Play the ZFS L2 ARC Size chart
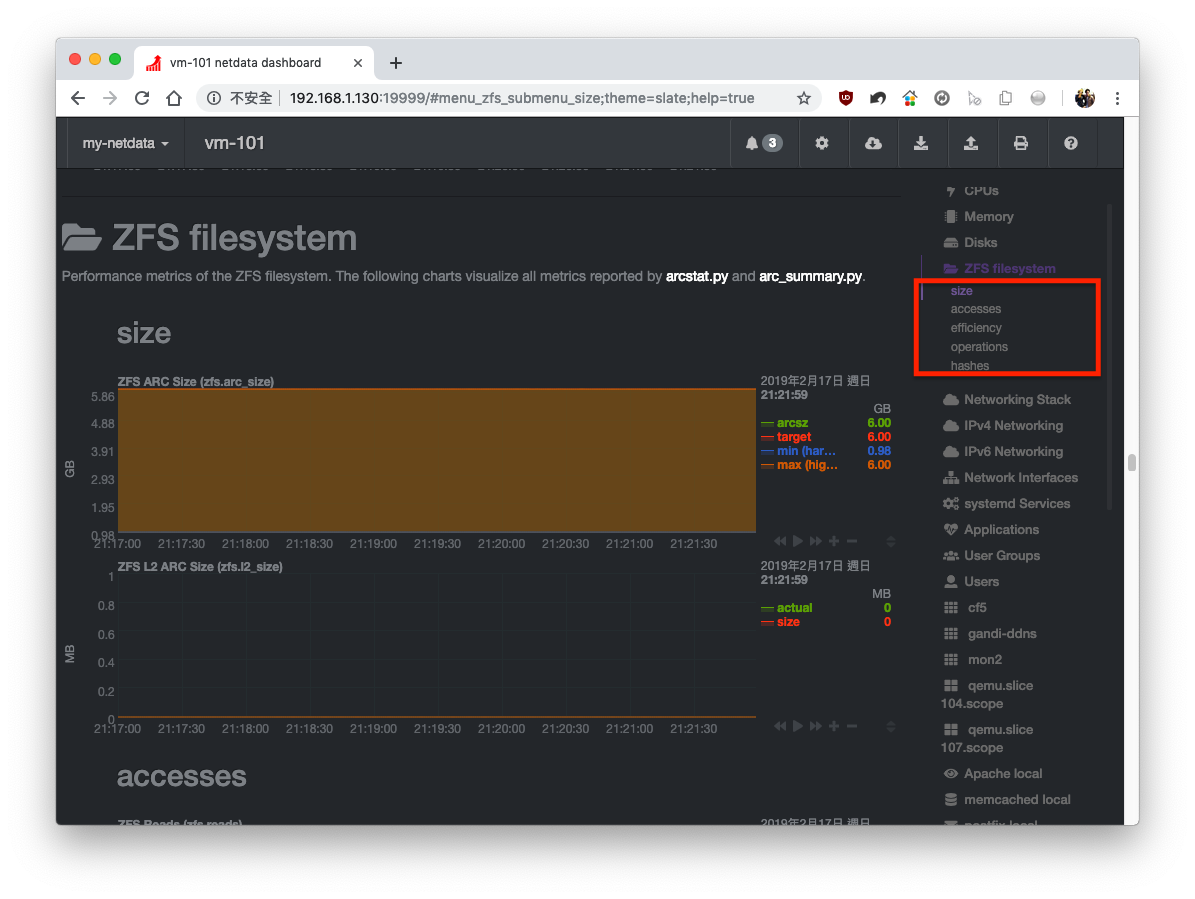 coord(798,726)
